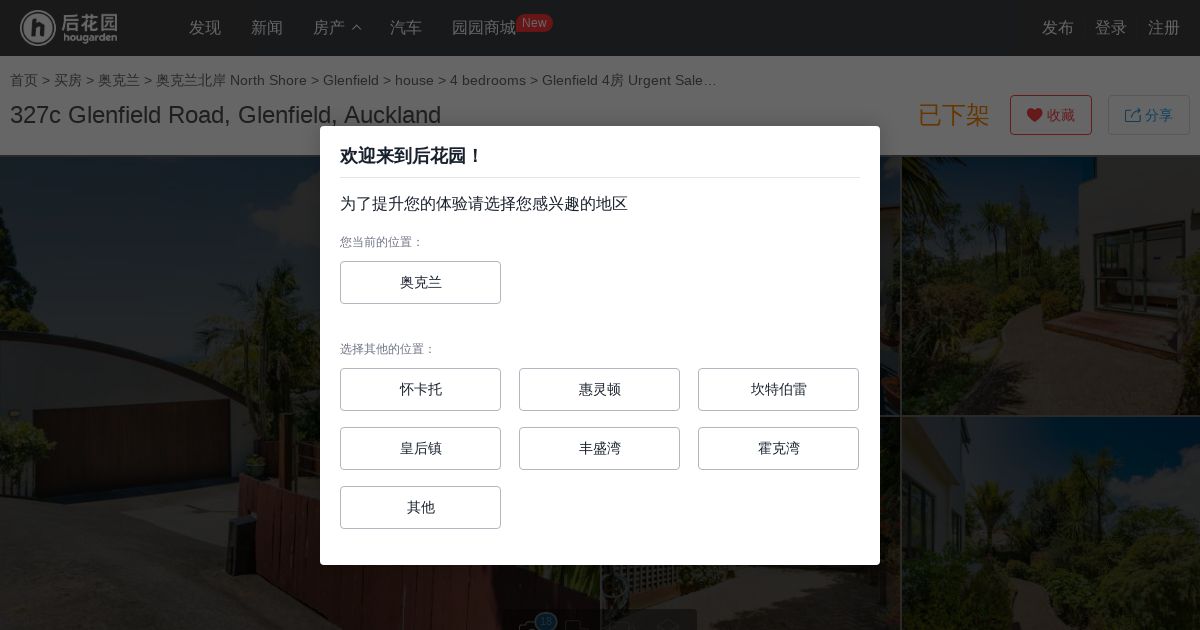
Task: Choose 霍克湾 region button
Action: [x=778, y=448]
